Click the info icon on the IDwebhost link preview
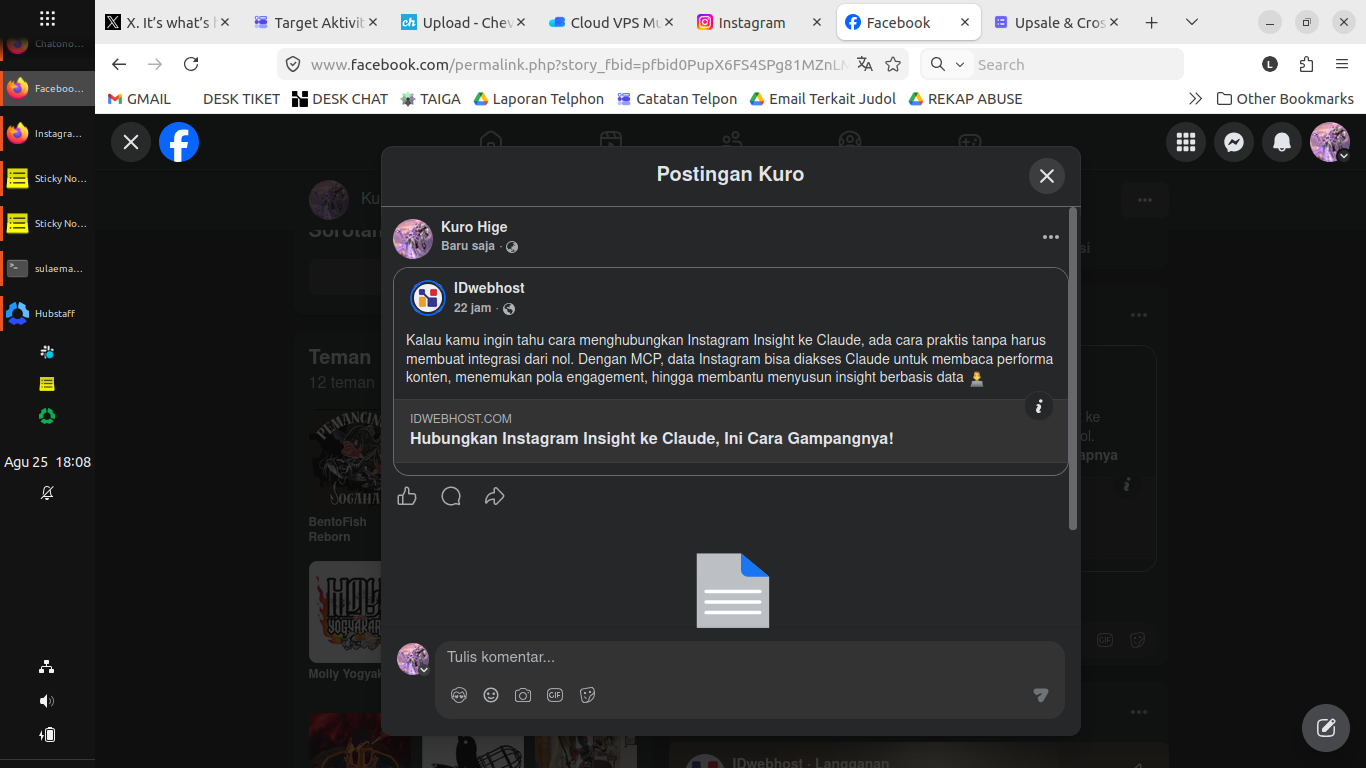This screenshot has height=768, width=1366. click(x=1039, y=406)
